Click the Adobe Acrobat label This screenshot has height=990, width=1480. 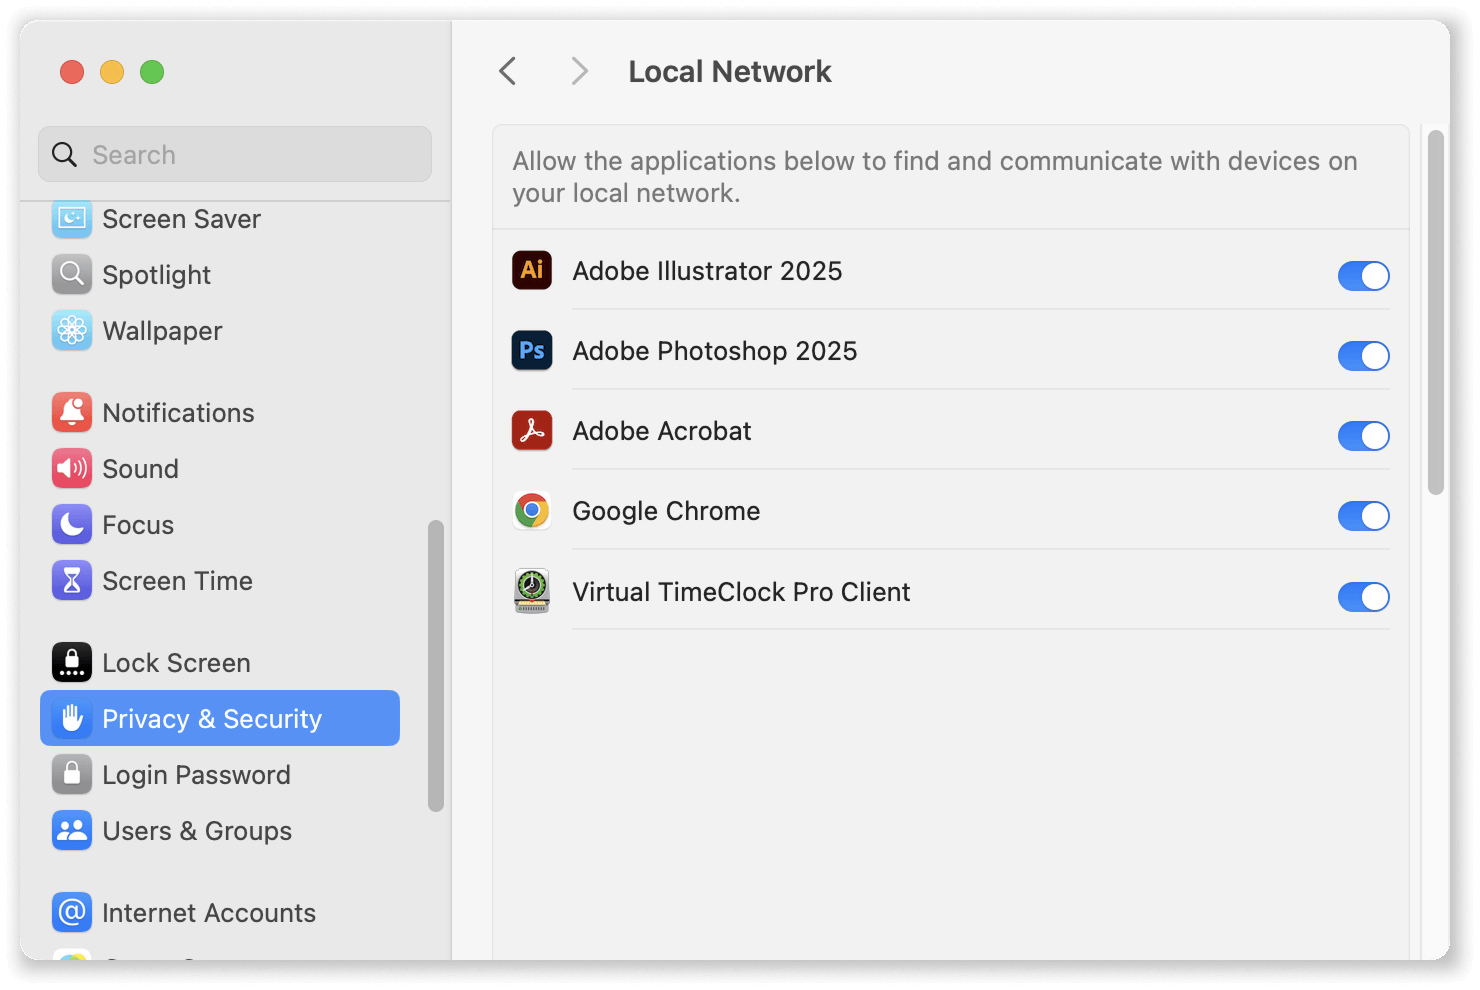(662, 430)
